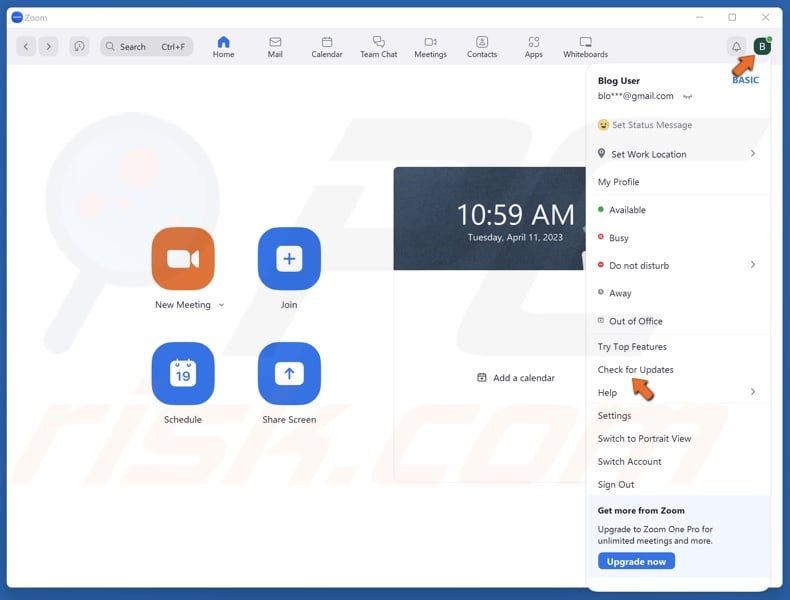Click the history clock icon
Screen dimensions: 790x600
(x=79, y=47)
